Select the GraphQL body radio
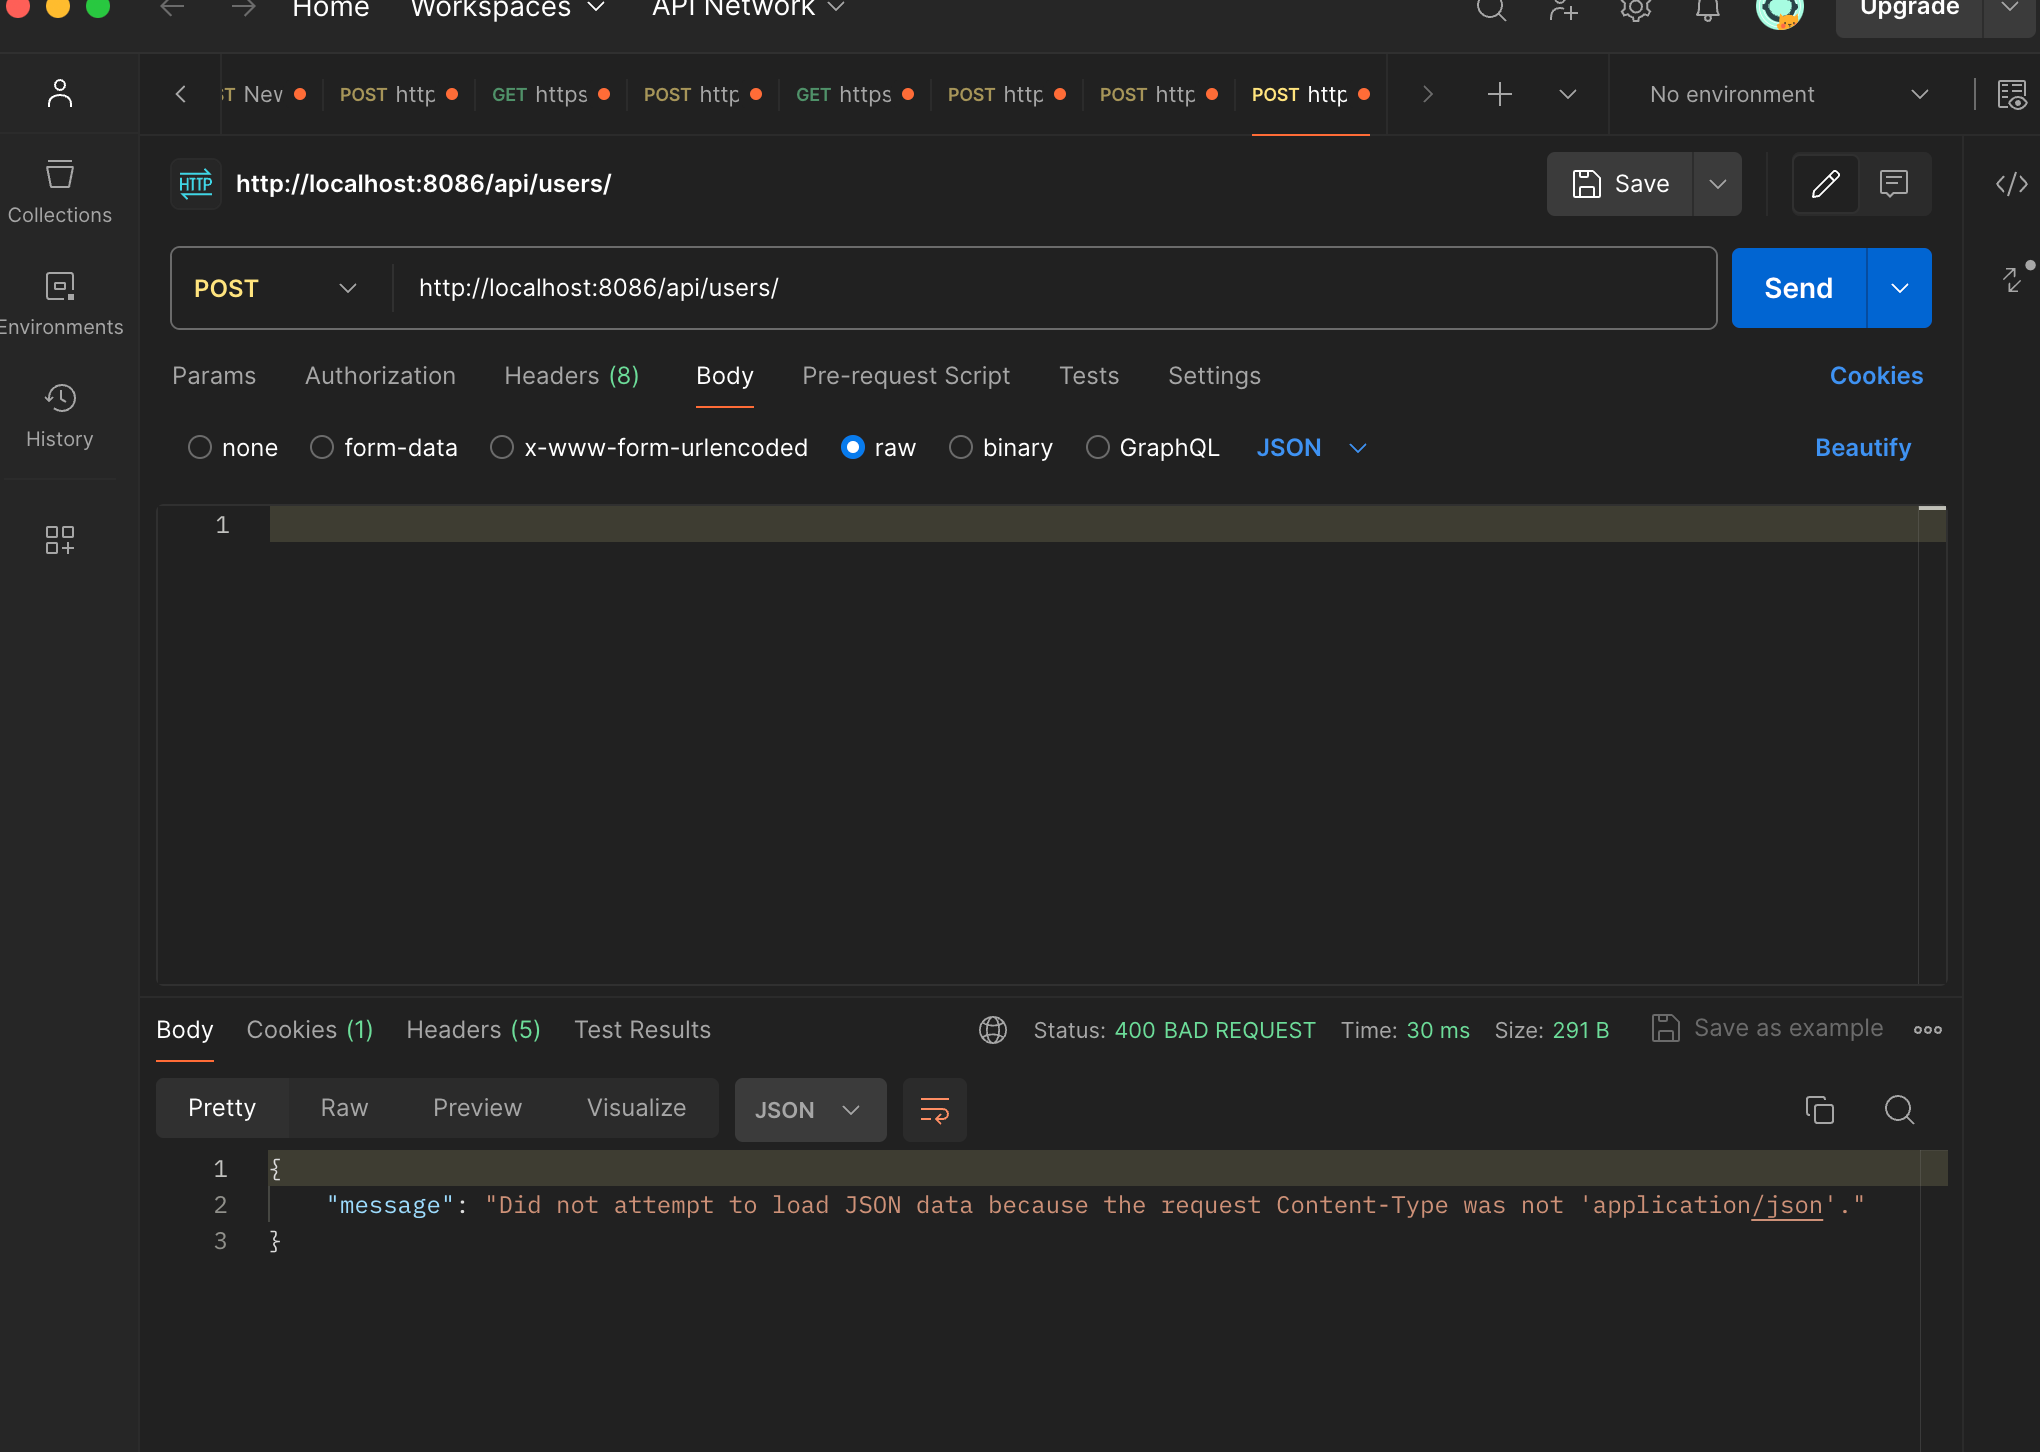The height and width of the screenshot is (1452, 2040). click(1098, 448)
